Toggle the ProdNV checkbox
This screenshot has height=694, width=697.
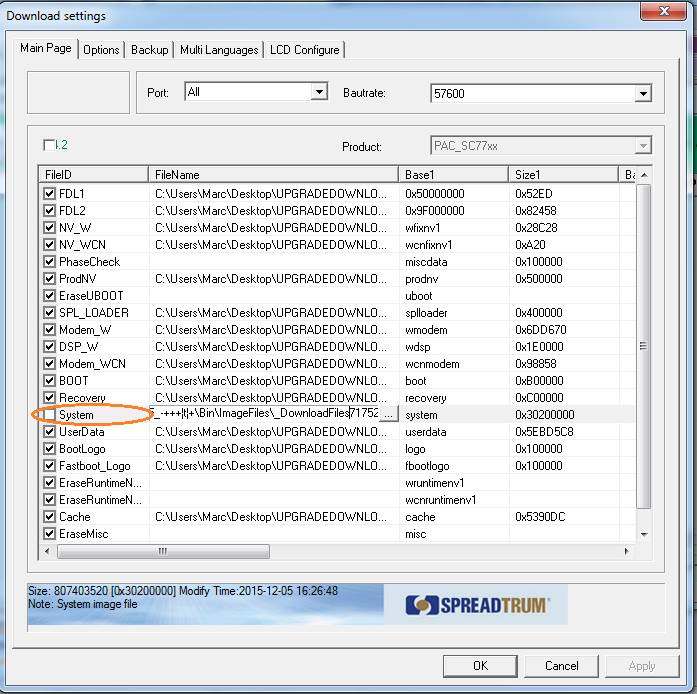pos(49,278)
